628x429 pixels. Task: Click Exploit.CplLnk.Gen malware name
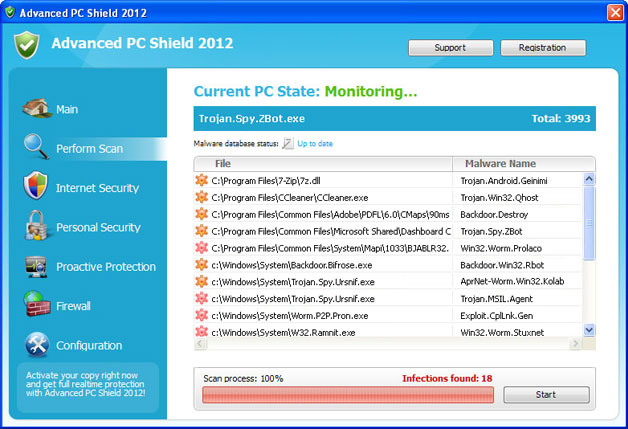click(x=496, y=316)
